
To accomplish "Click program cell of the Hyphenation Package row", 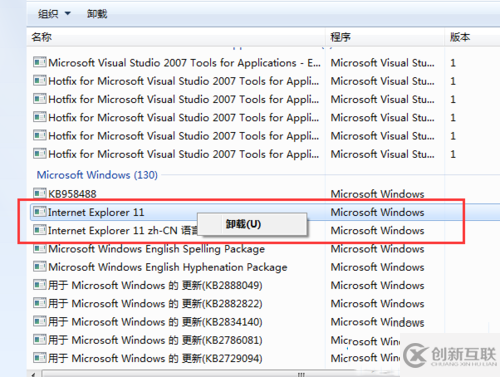I will (x=377, y=267).
